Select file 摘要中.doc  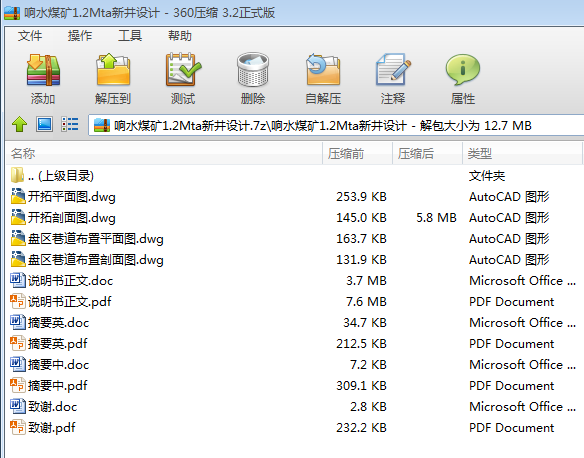click(x=295, y=365)
